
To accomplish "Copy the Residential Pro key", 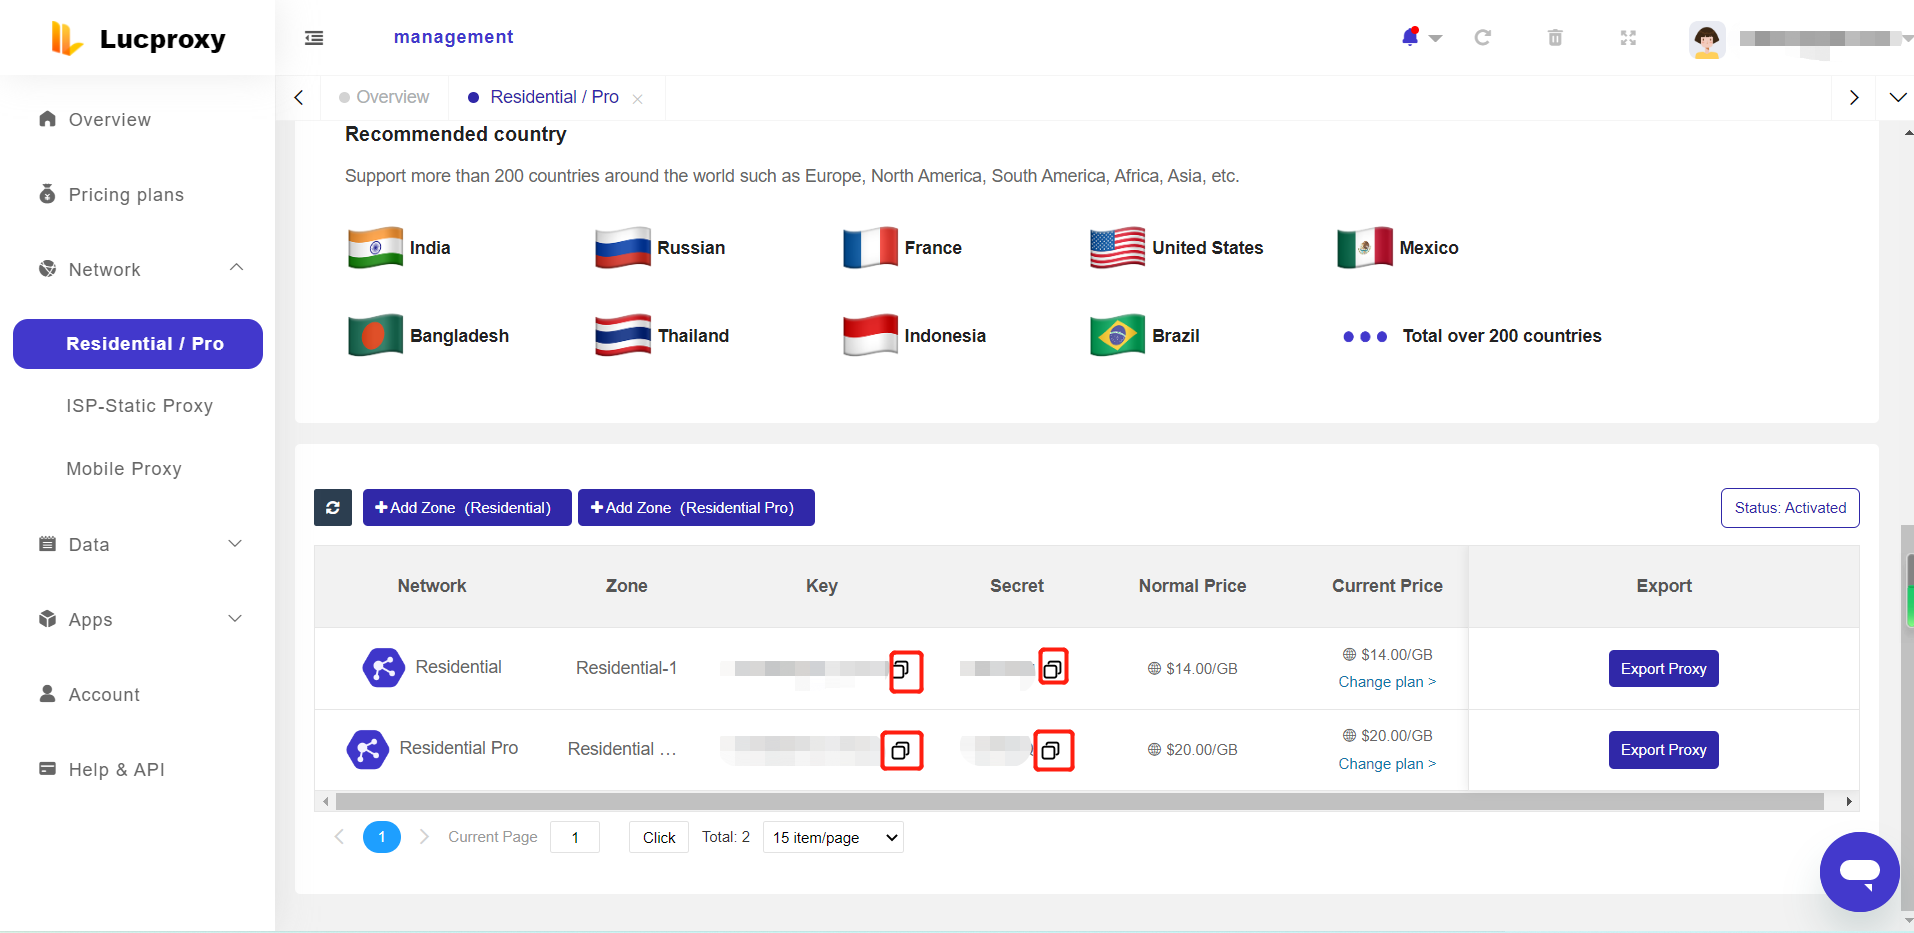I will tap(900, 750).
